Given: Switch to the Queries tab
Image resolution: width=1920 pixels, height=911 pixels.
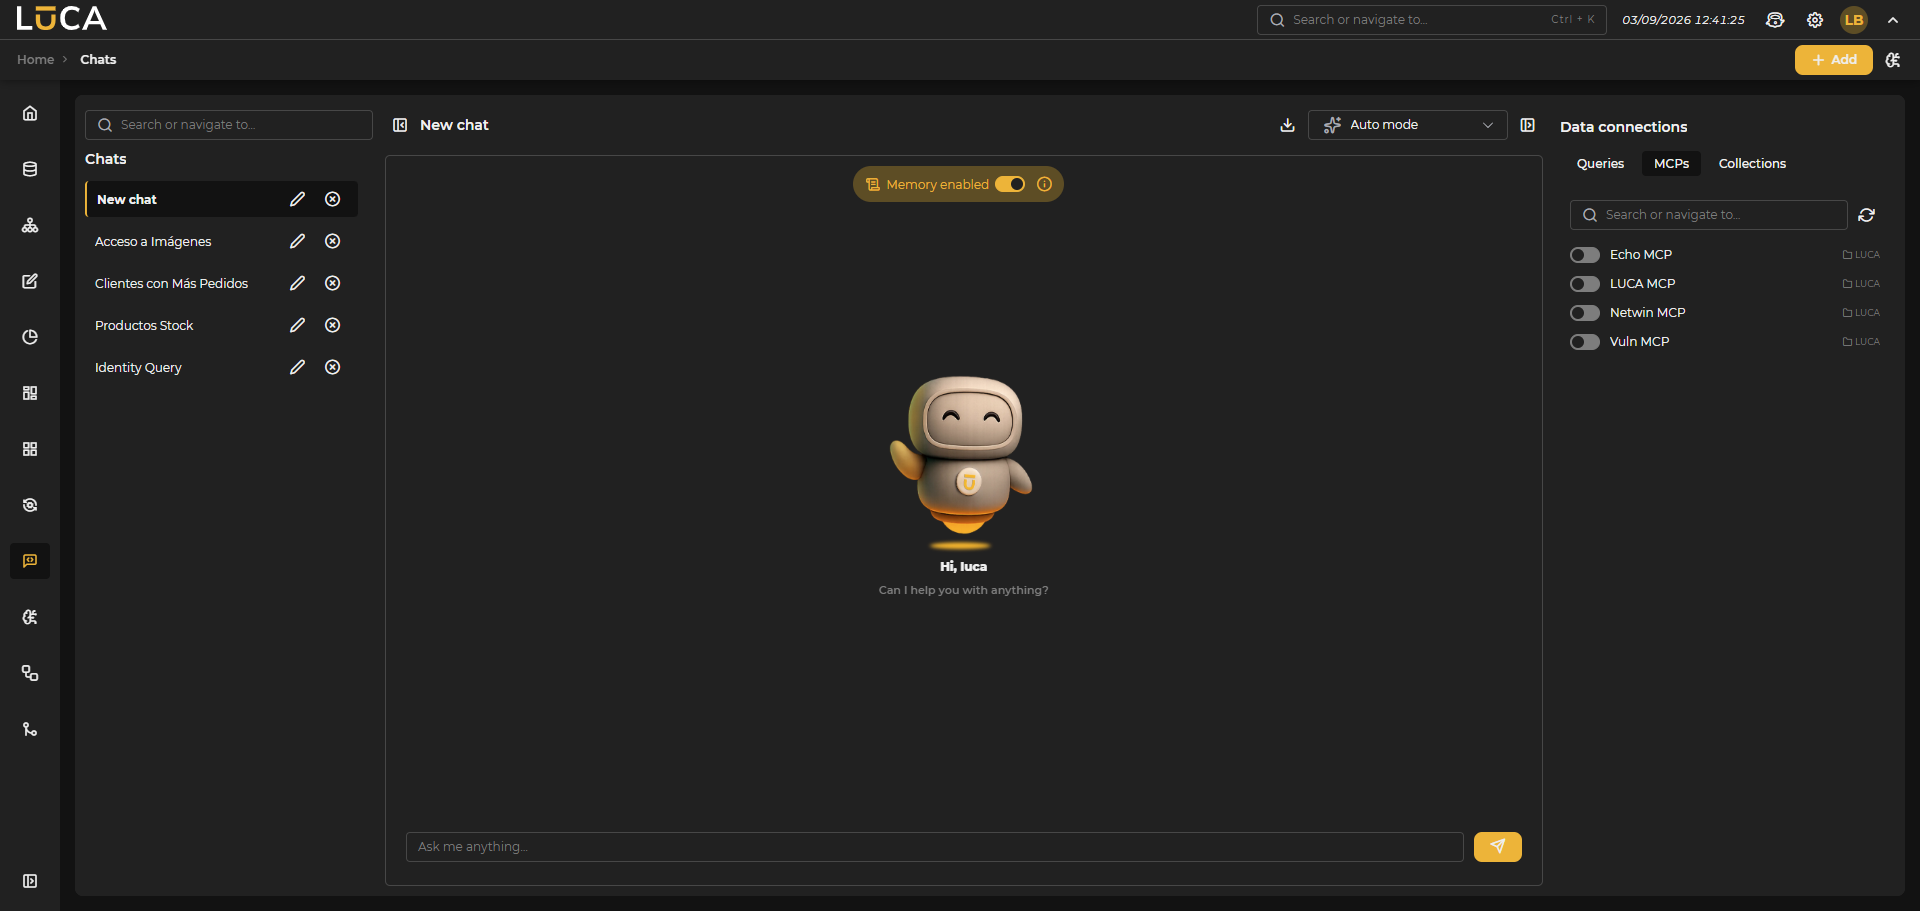Looking at the screenshot, I should pos(1600,164).
